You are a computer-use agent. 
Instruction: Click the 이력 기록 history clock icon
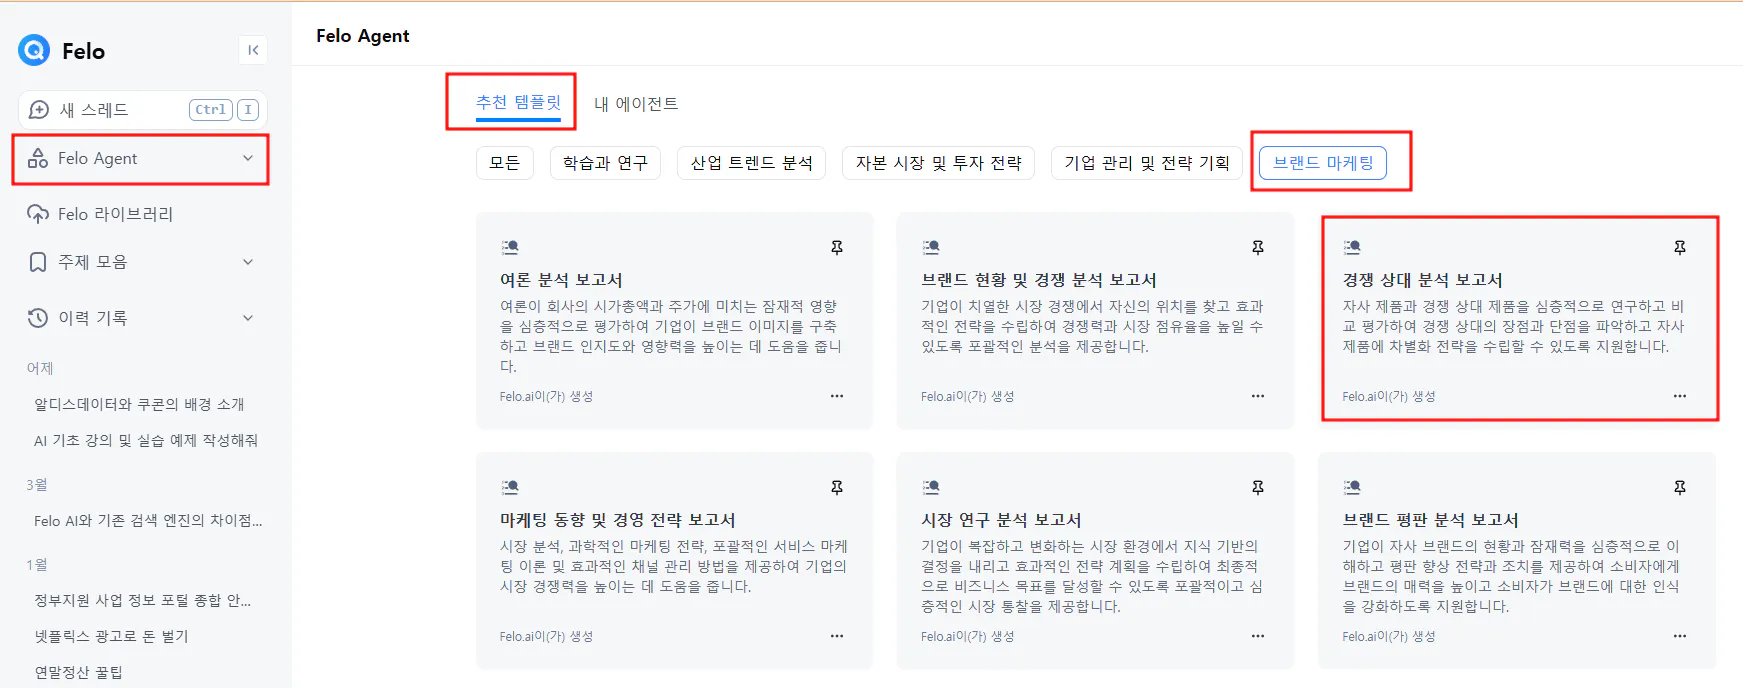tap(38, 318)
